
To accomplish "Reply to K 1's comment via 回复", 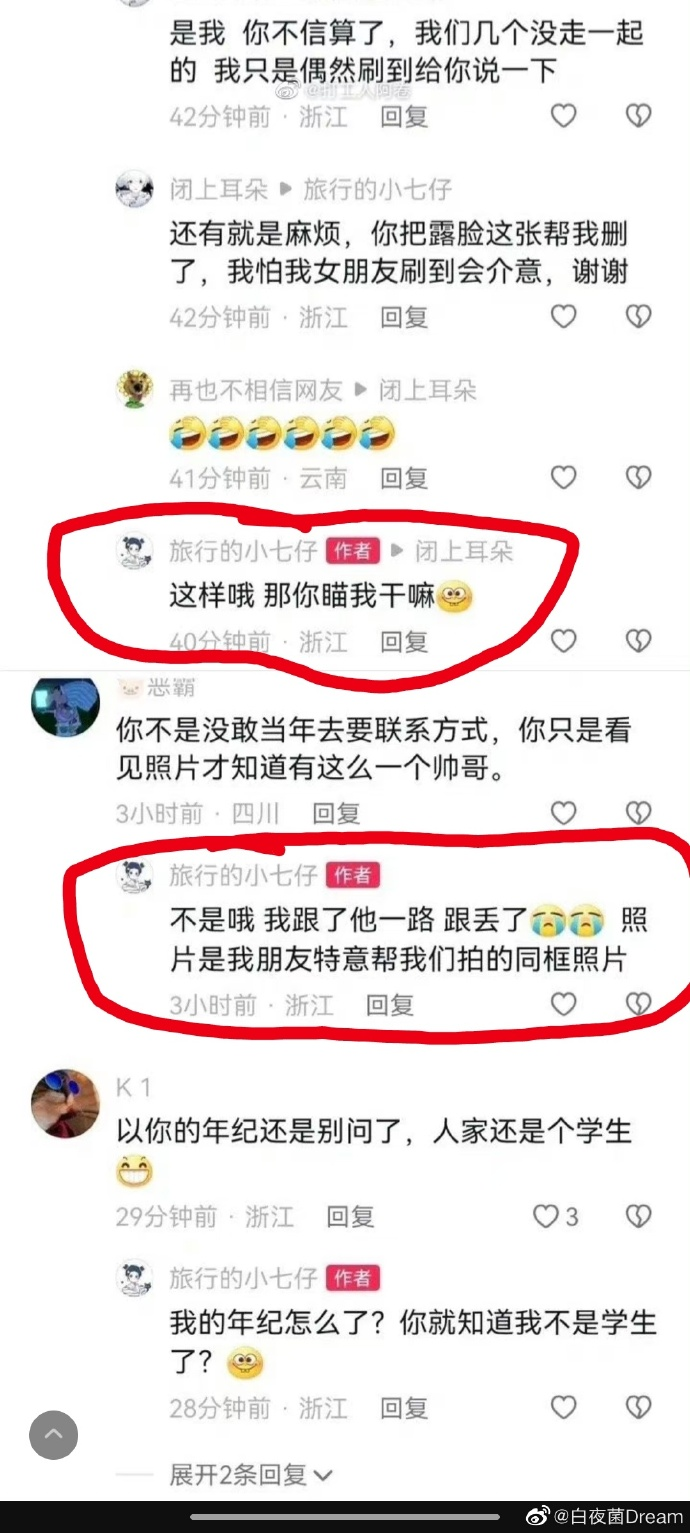I will (350, 1217).
